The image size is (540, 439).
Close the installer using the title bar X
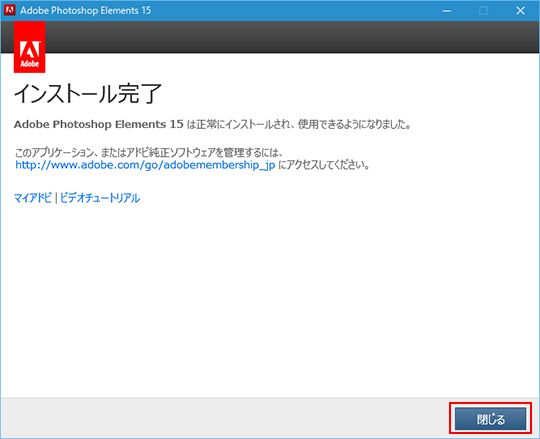520,11
